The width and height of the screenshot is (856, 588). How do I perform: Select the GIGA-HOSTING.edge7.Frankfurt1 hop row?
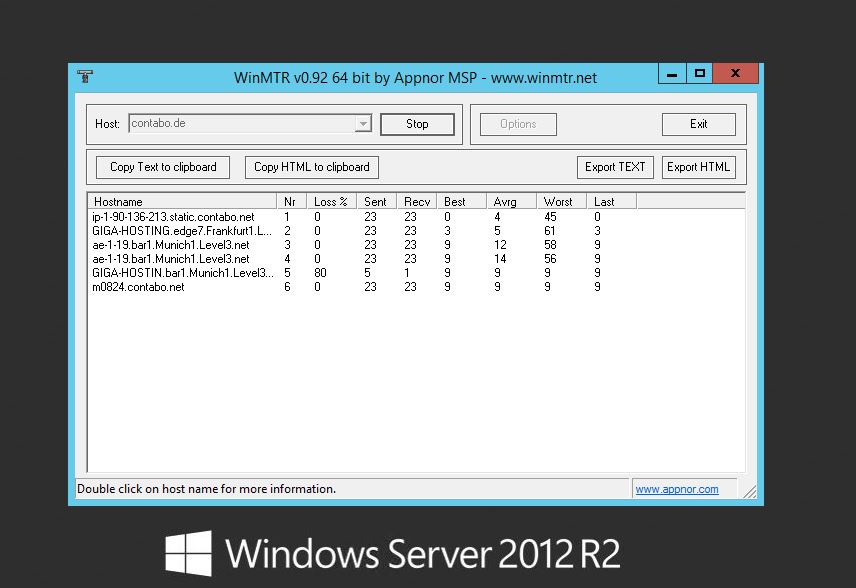(180, 230)
